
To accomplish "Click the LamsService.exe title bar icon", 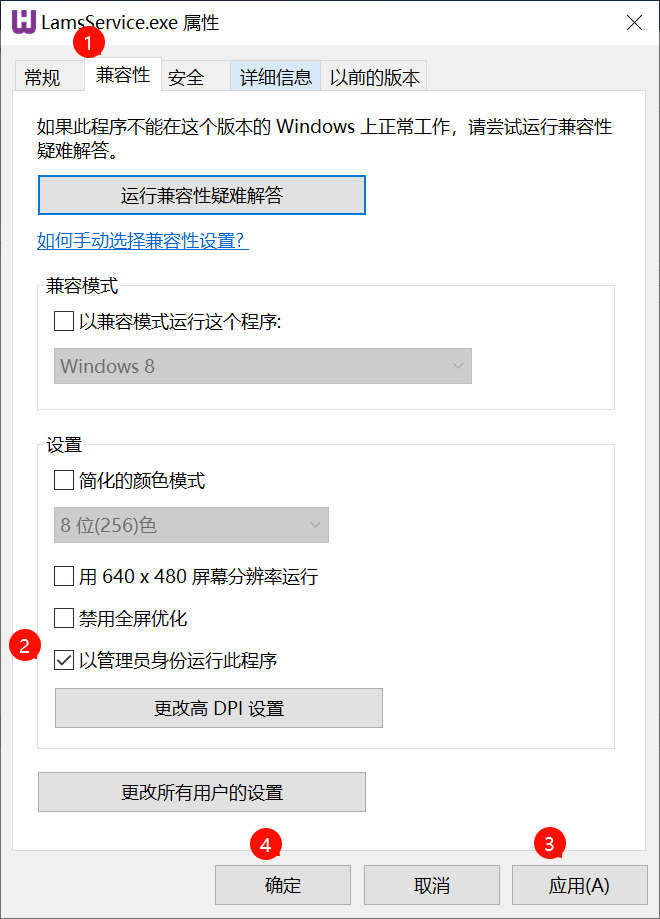I will pyautogui.click(x=23, y=22).
